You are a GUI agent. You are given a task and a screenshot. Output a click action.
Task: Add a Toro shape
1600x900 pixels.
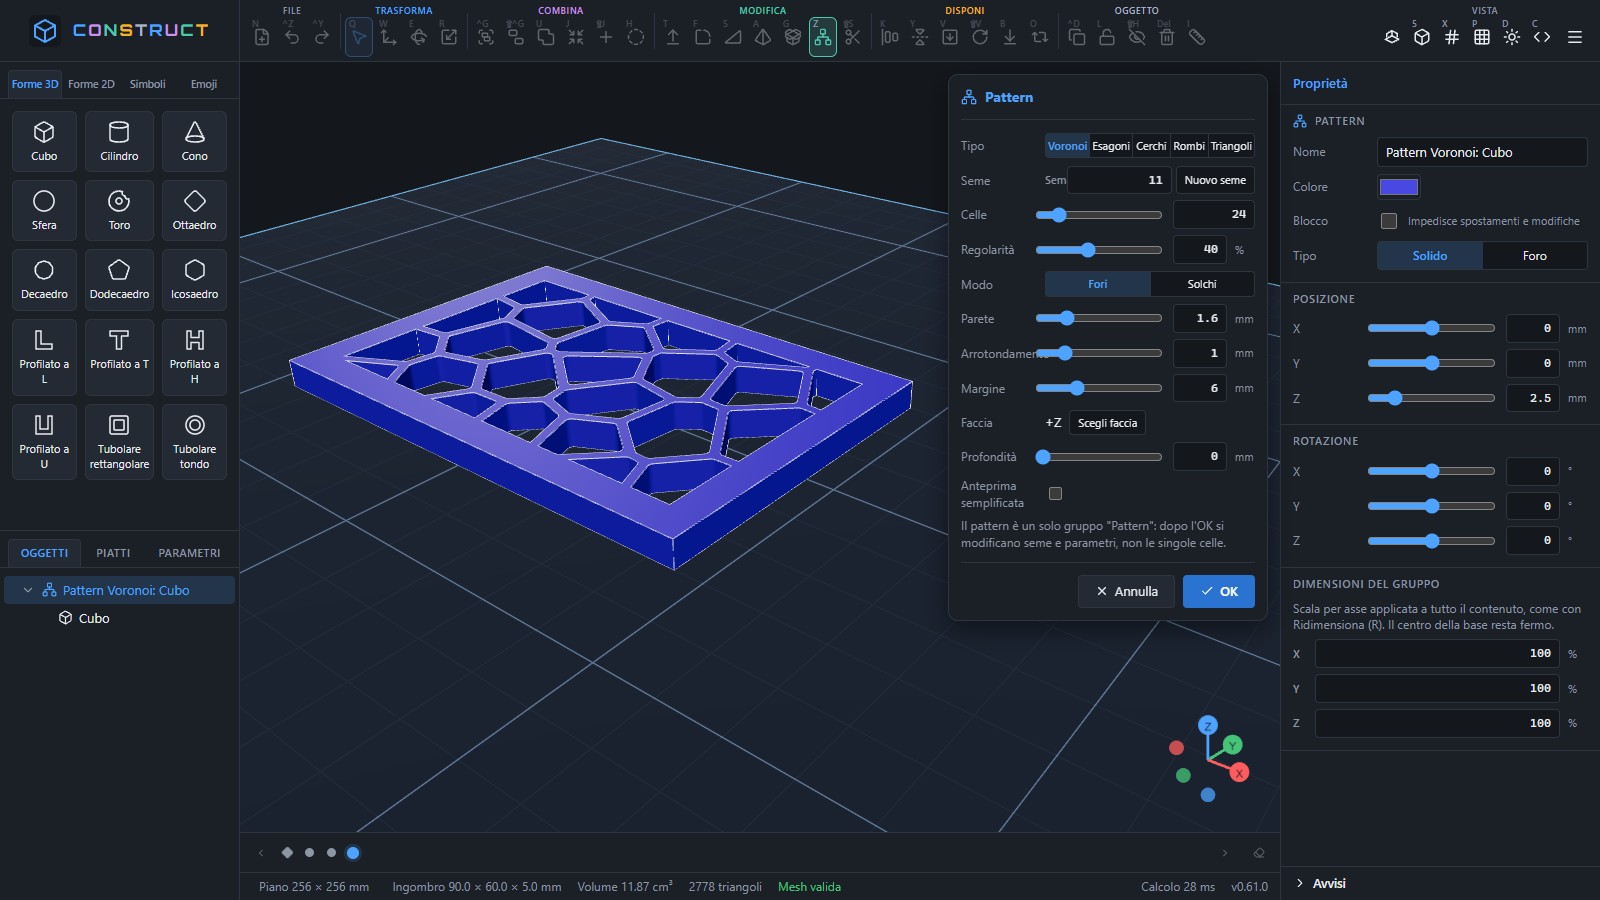click(x=119, y=210)
